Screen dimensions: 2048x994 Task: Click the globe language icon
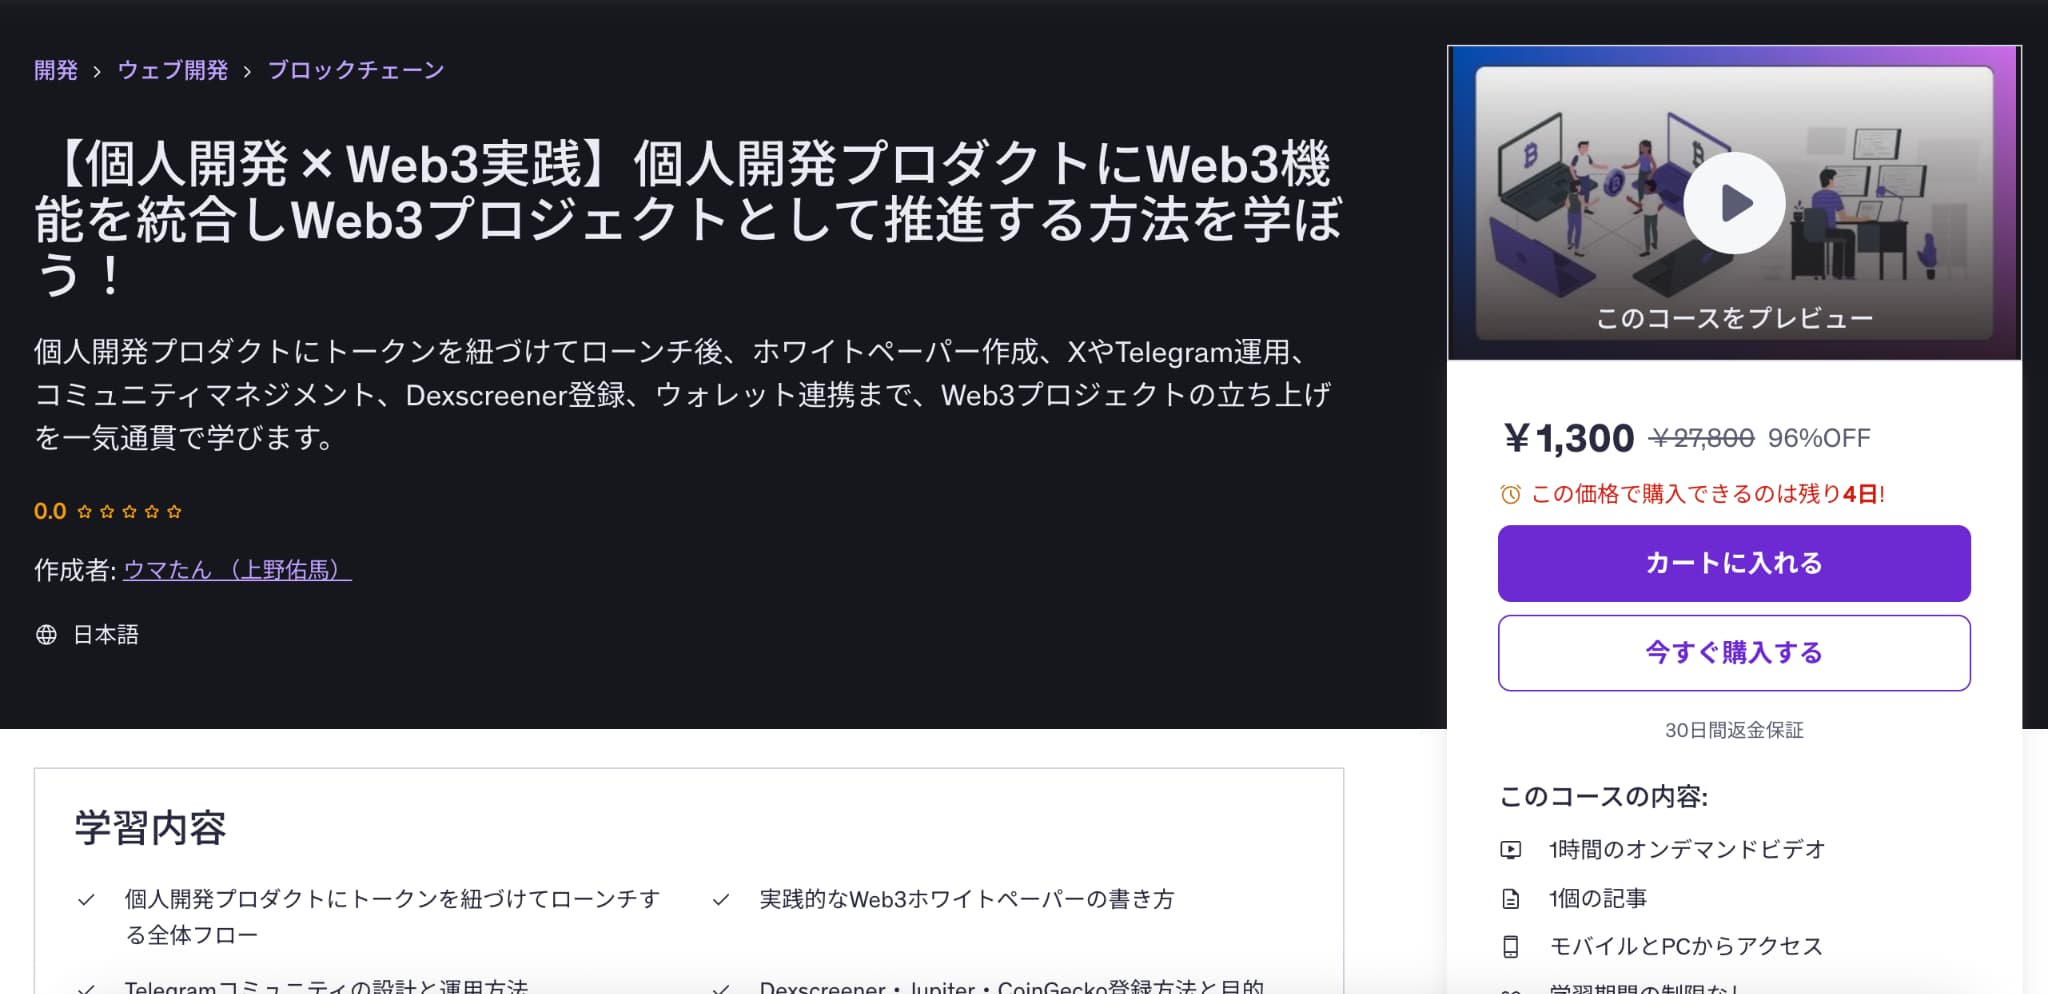[x=46, y=635]
